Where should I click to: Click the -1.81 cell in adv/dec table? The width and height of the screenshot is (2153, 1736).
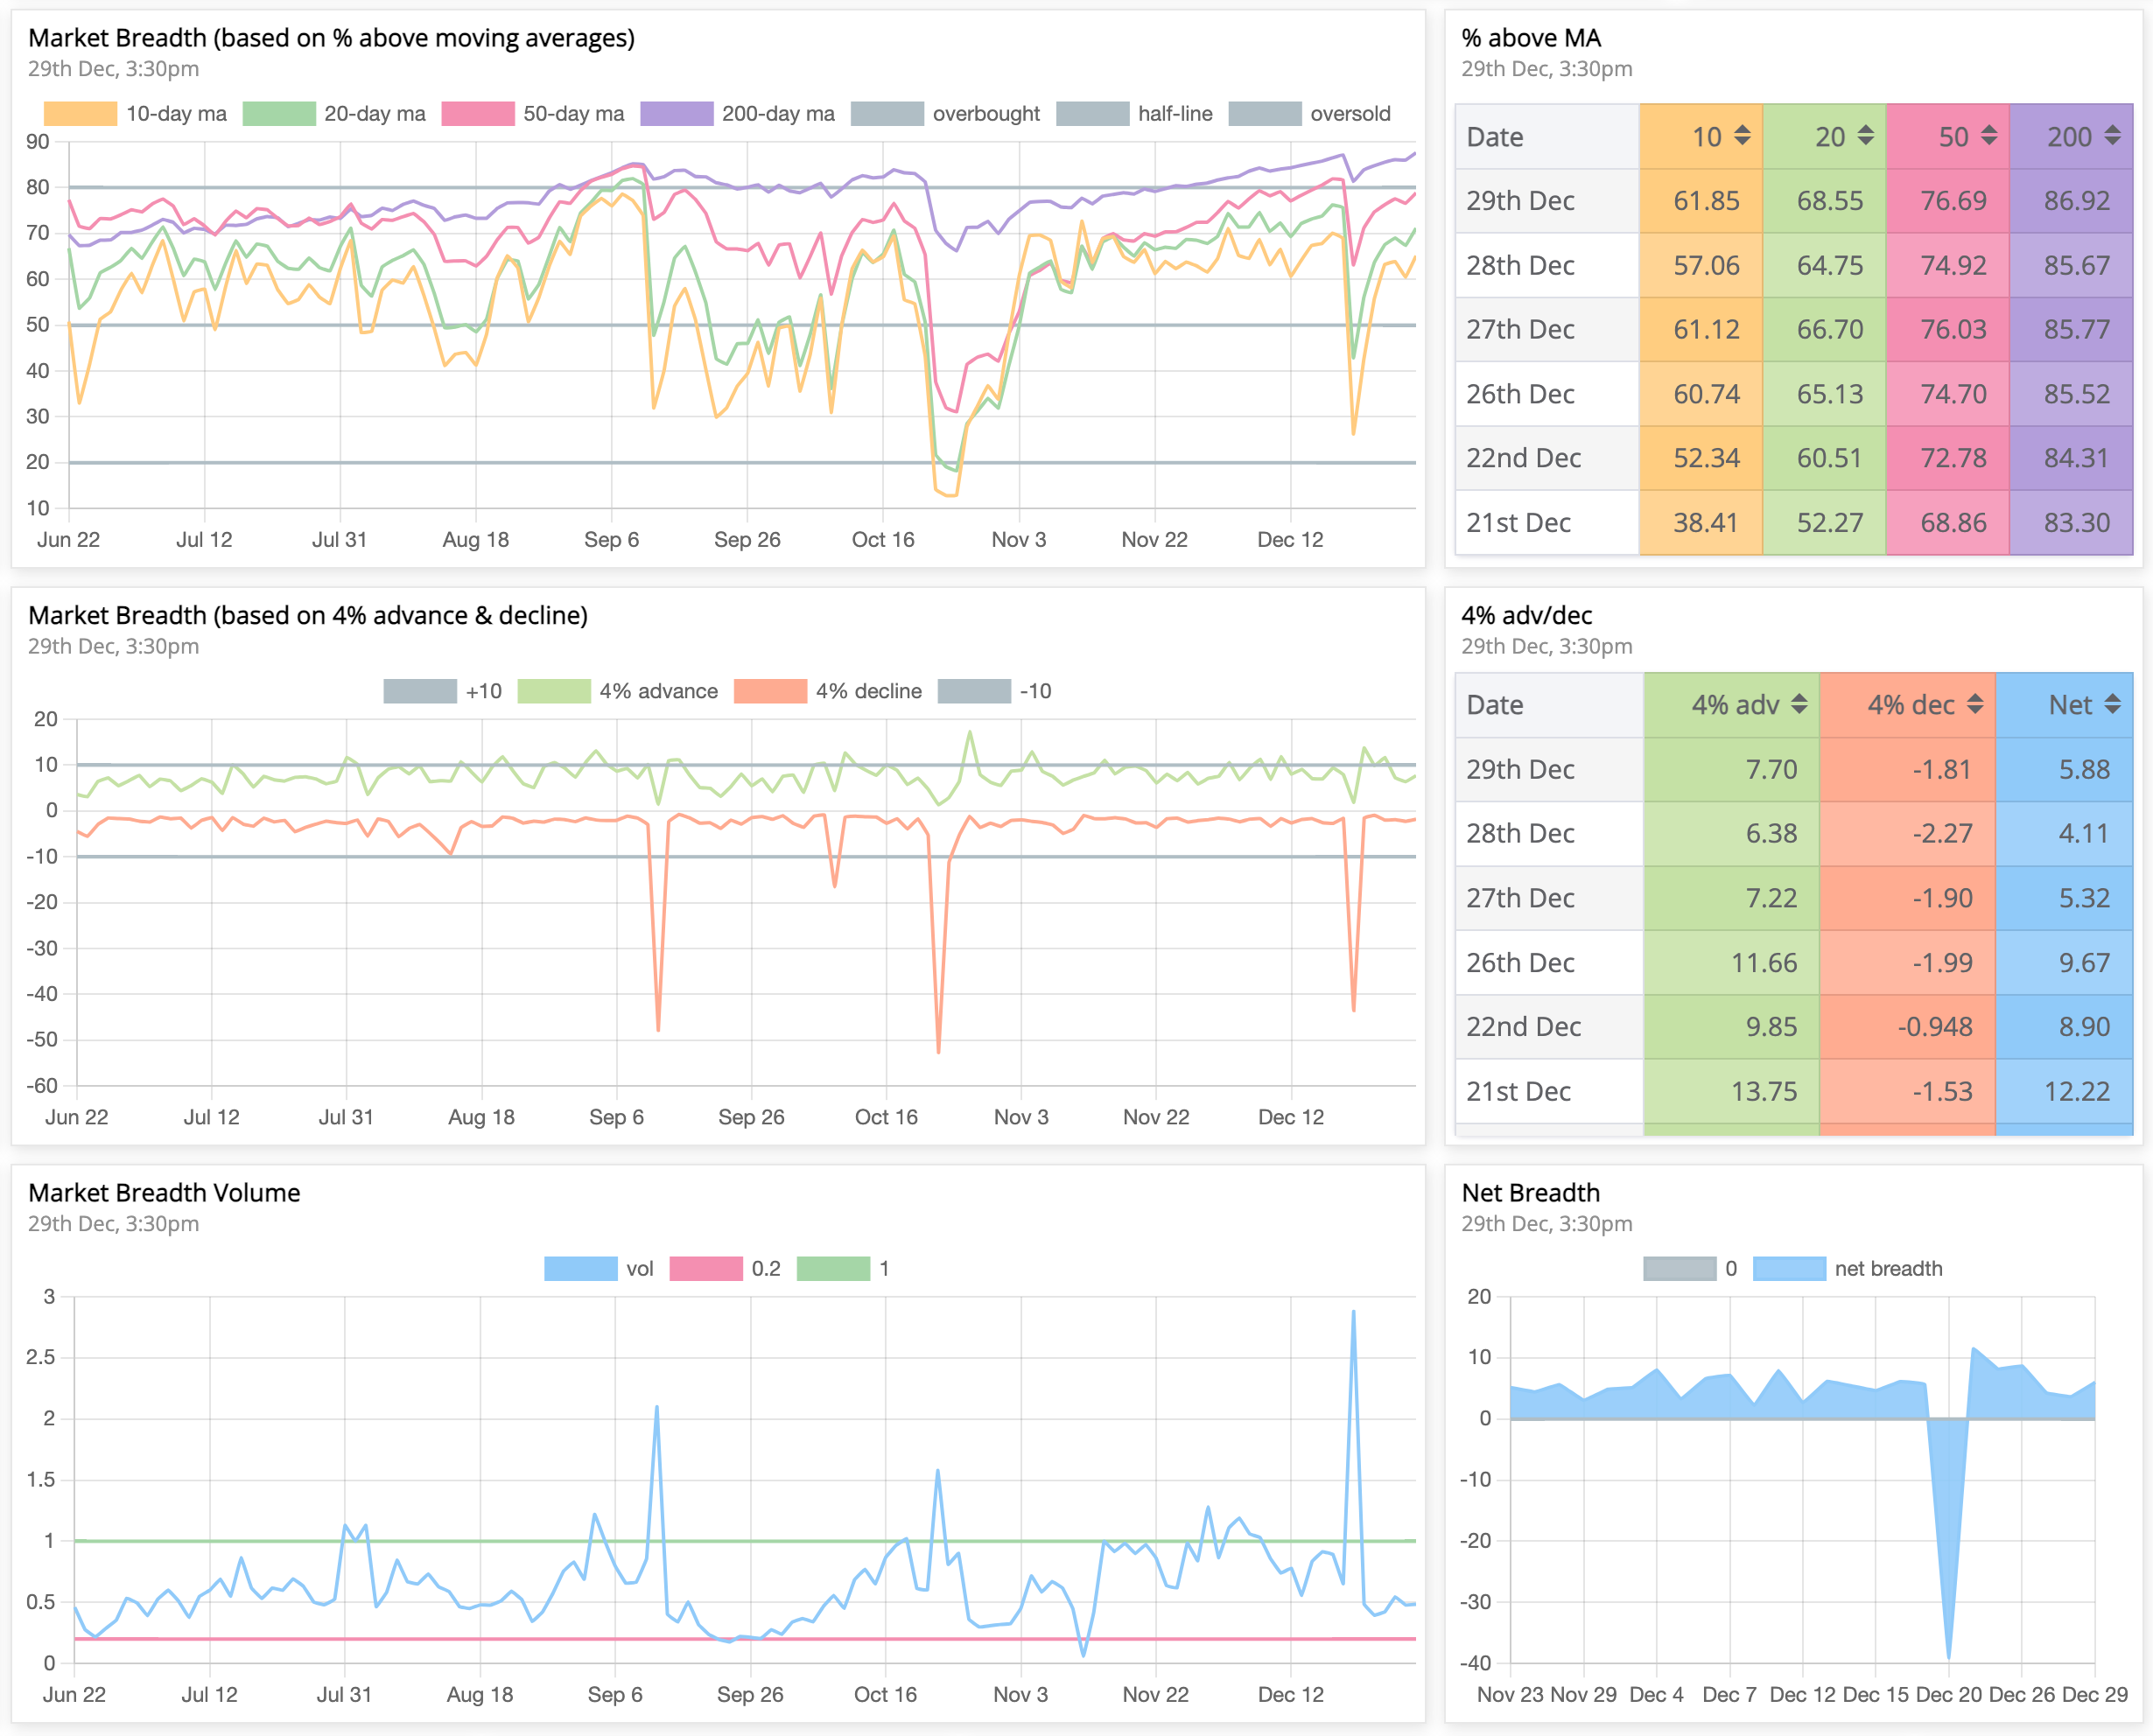[x=1907, y=769]
